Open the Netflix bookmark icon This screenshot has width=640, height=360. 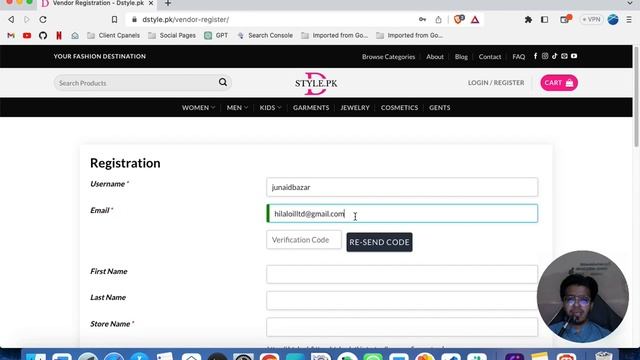click(x=59, y=36)
